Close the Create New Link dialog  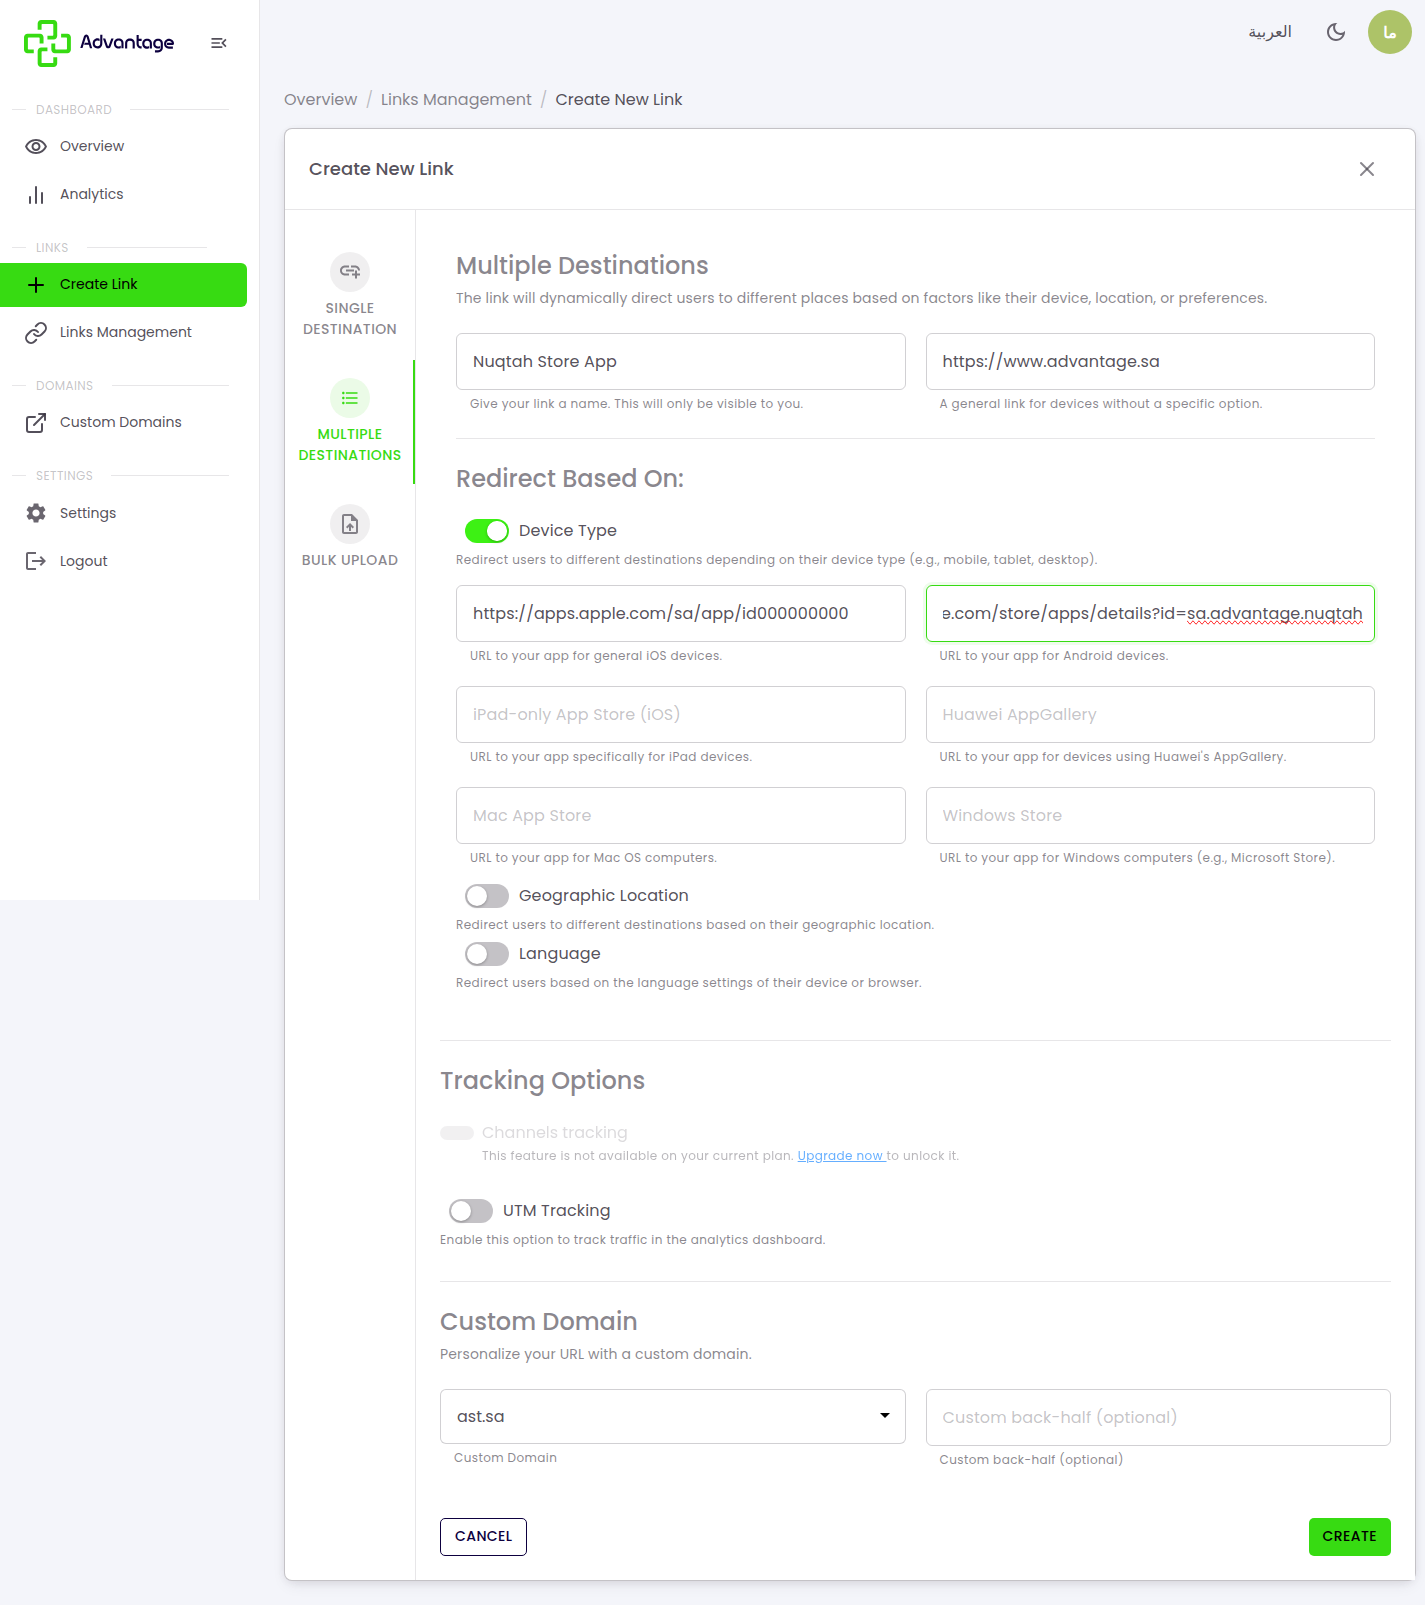[1367, 169]
